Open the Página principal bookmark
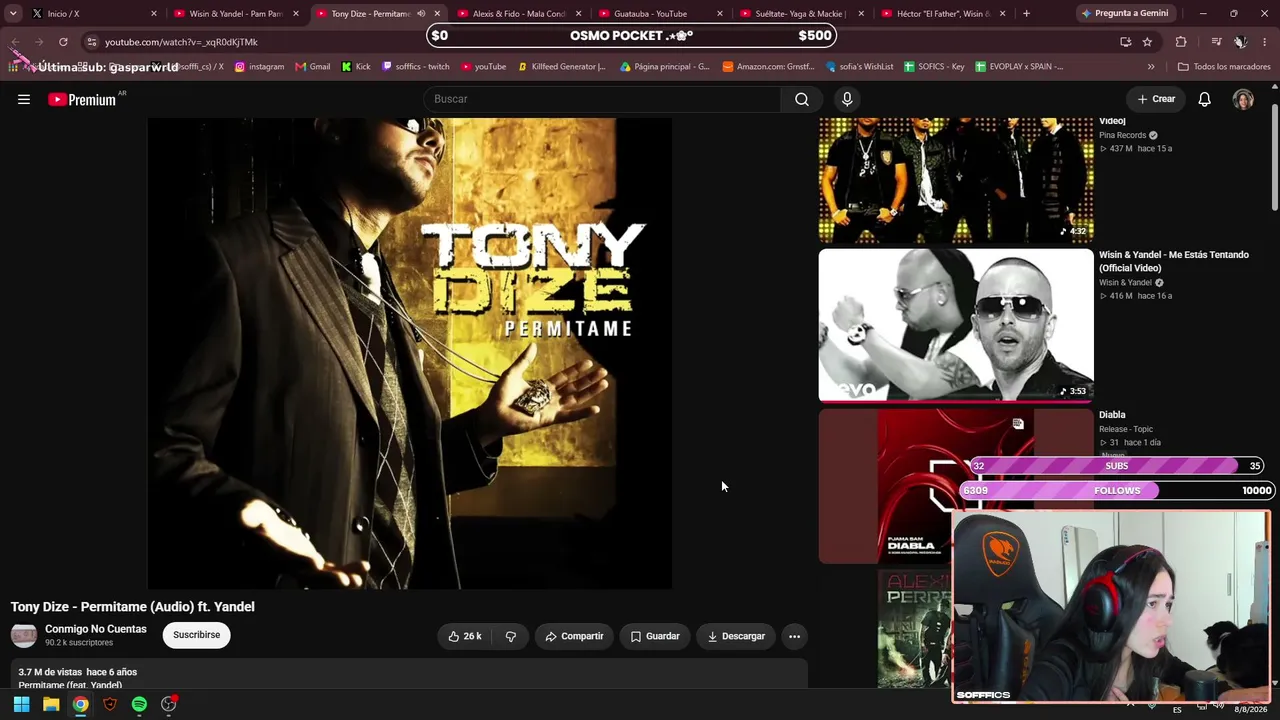 665,67
